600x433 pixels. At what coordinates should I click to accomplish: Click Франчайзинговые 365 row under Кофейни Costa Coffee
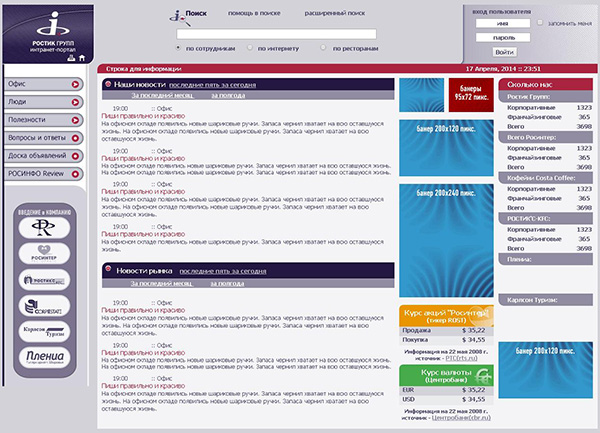point(549,199)
